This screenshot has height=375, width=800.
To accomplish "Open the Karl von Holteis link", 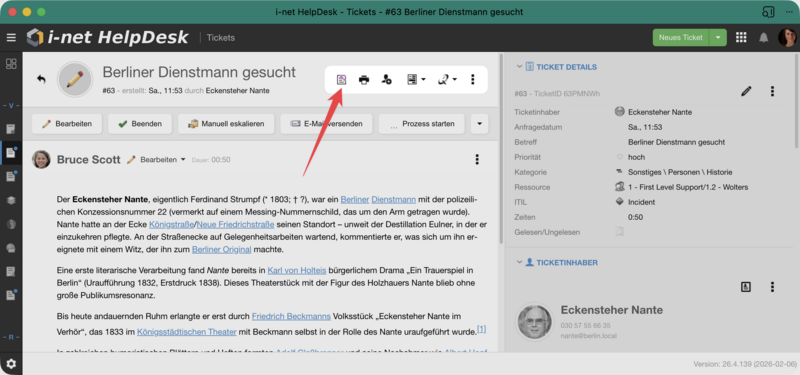I will pyautogui.click(x=297, y=270).
